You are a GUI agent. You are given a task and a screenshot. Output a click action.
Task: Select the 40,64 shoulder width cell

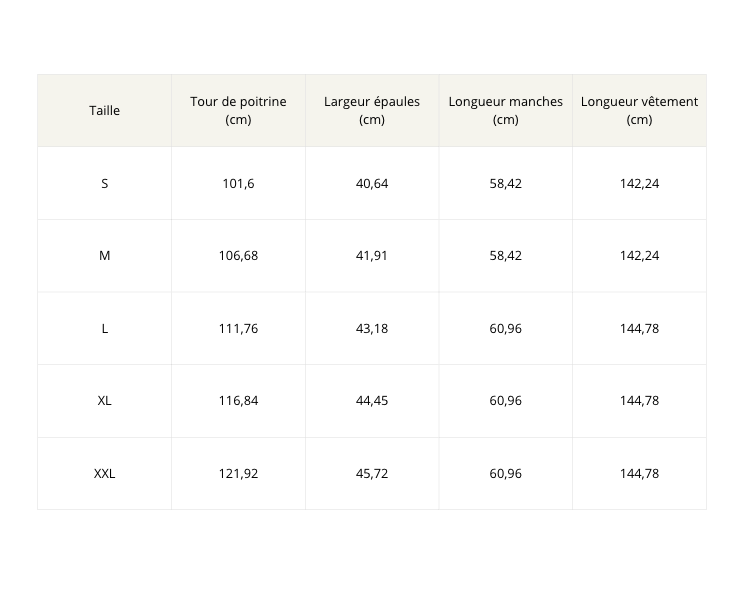pos(372,183)
